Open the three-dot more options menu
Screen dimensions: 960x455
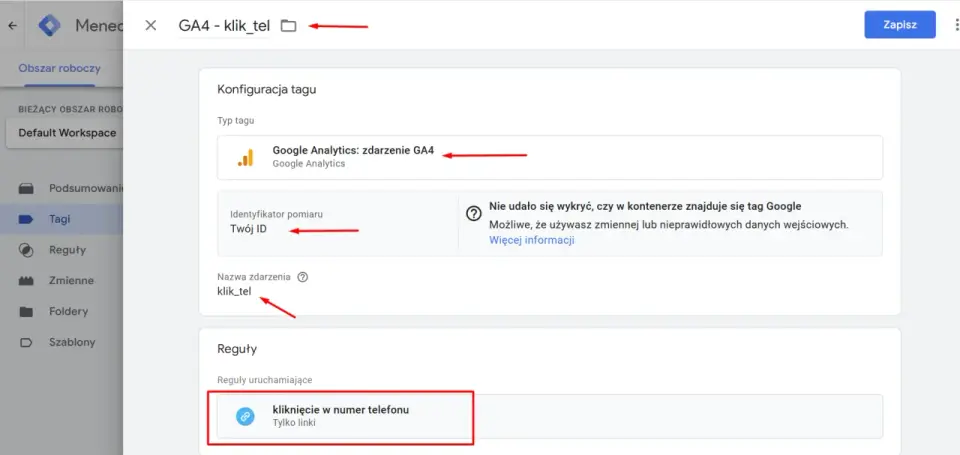pos(956,25)
